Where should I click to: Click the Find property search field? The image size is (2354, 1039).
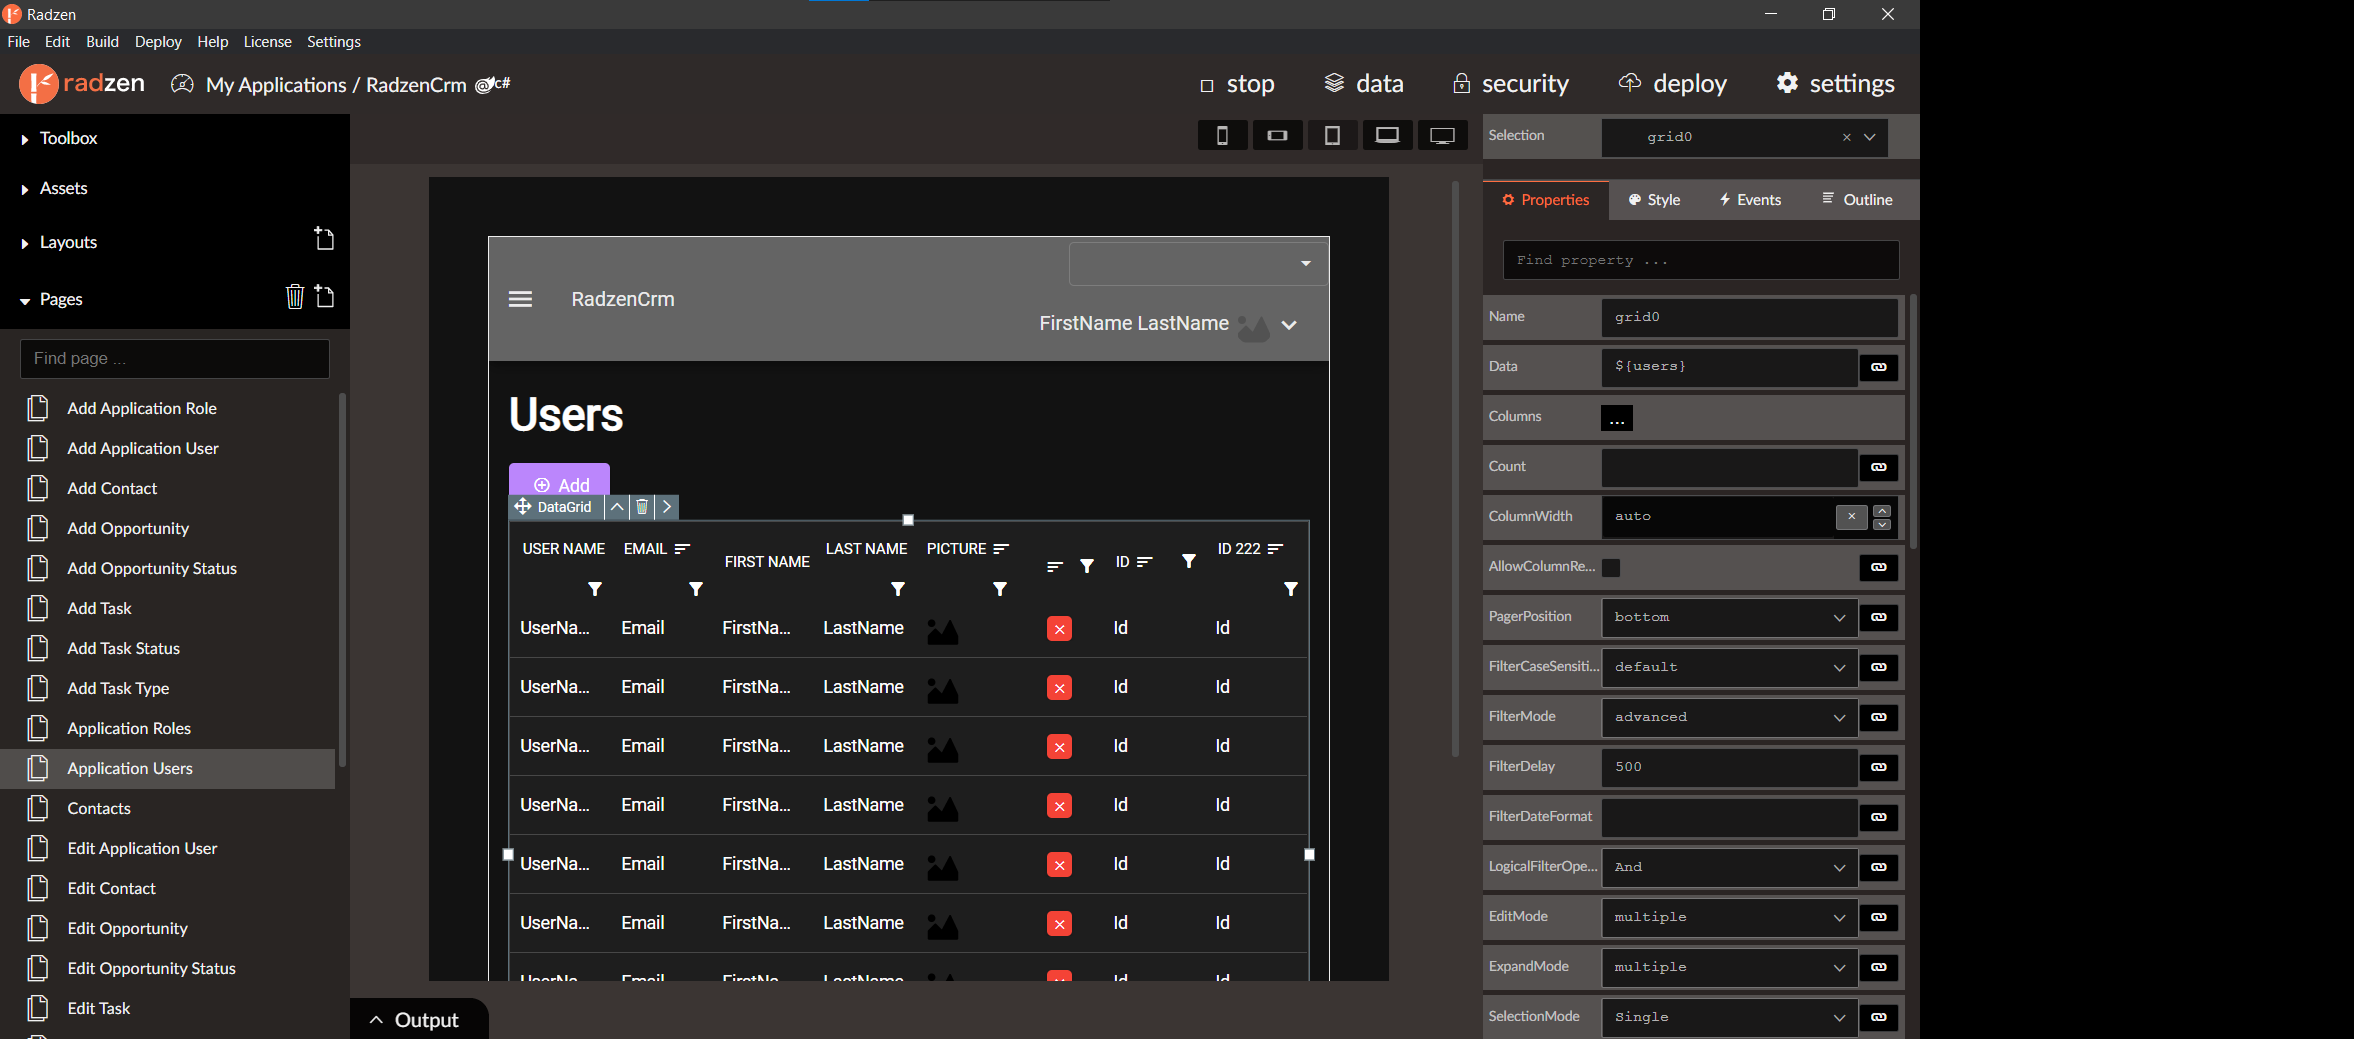tap(1700, 260)
